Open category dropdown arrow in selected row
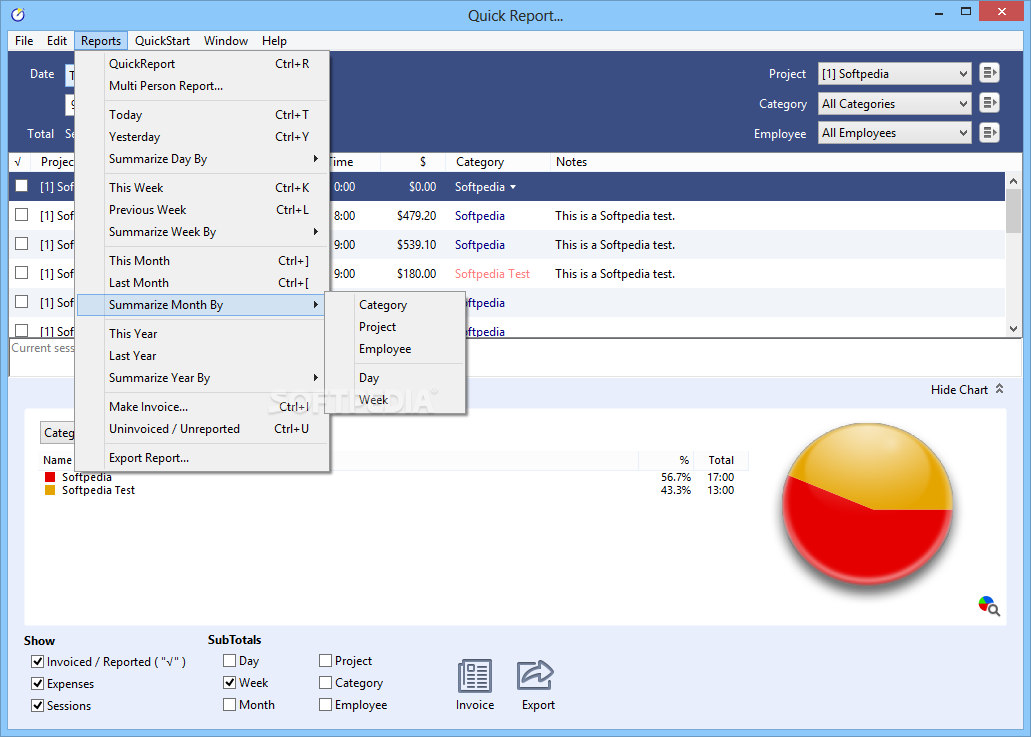This screenshot has width=1031, height=737. (513, 187)
